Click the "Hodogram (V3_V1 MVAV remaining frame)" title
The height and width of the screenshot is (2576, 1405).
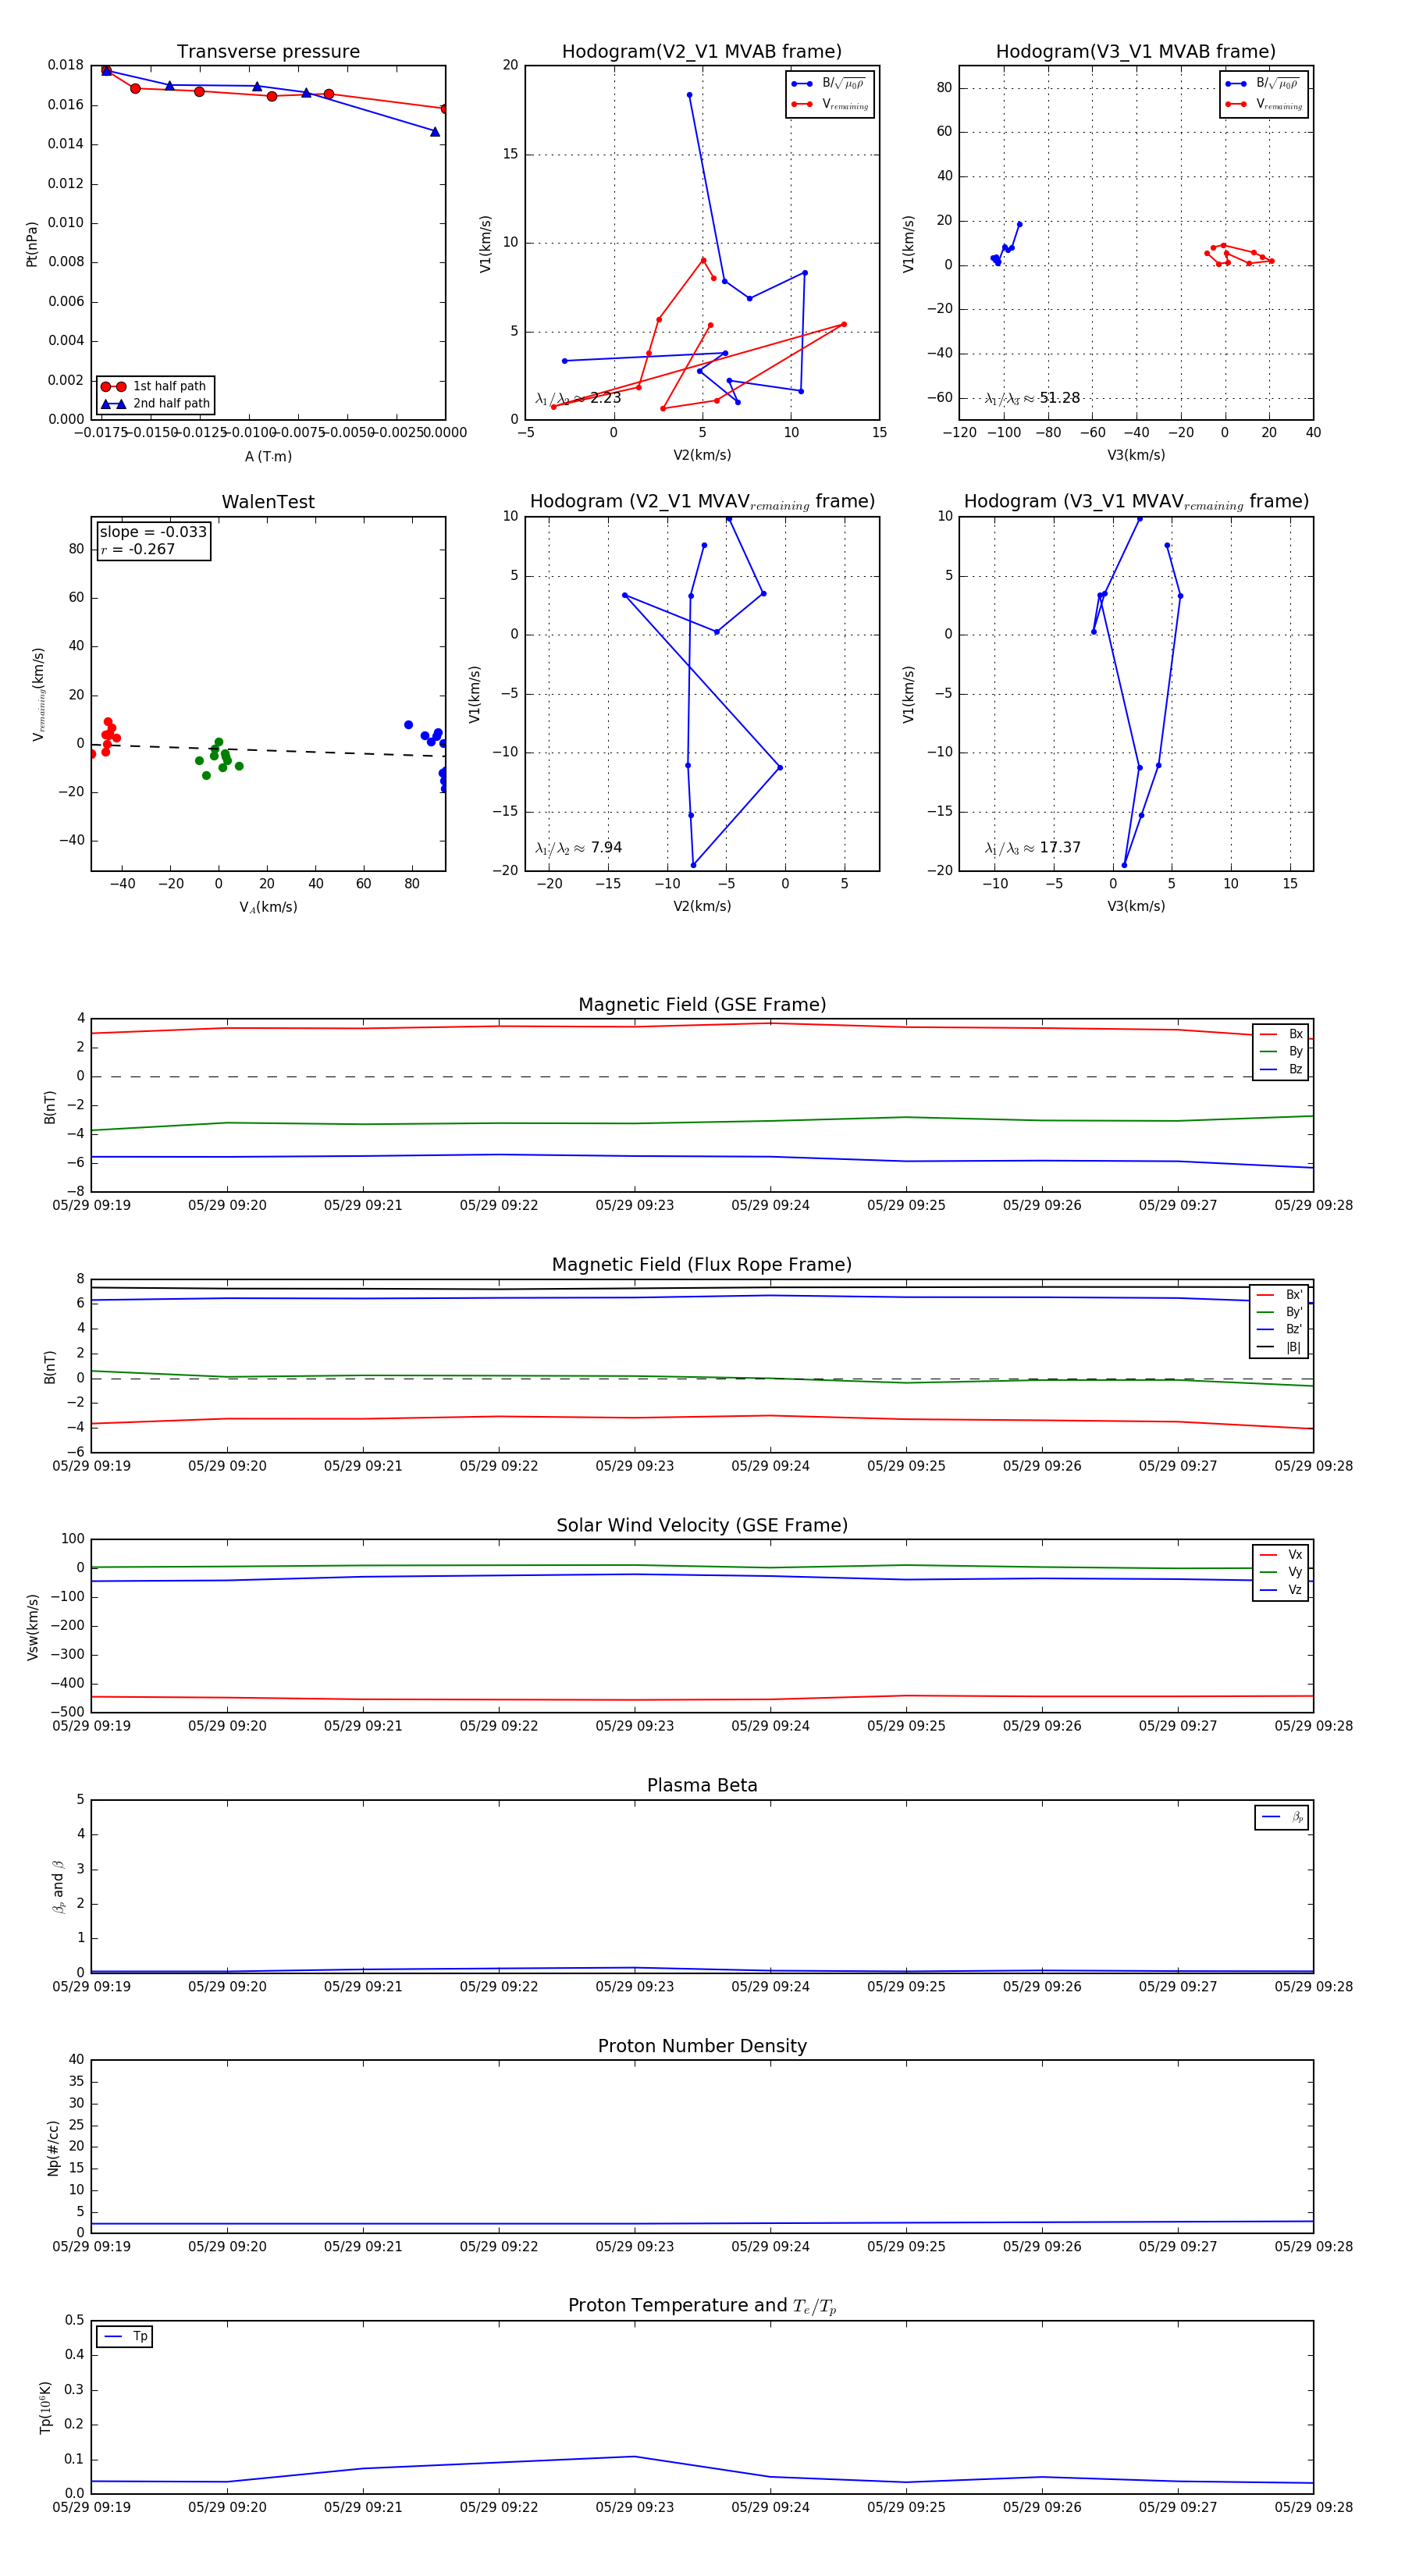(x=1136, y=502)
